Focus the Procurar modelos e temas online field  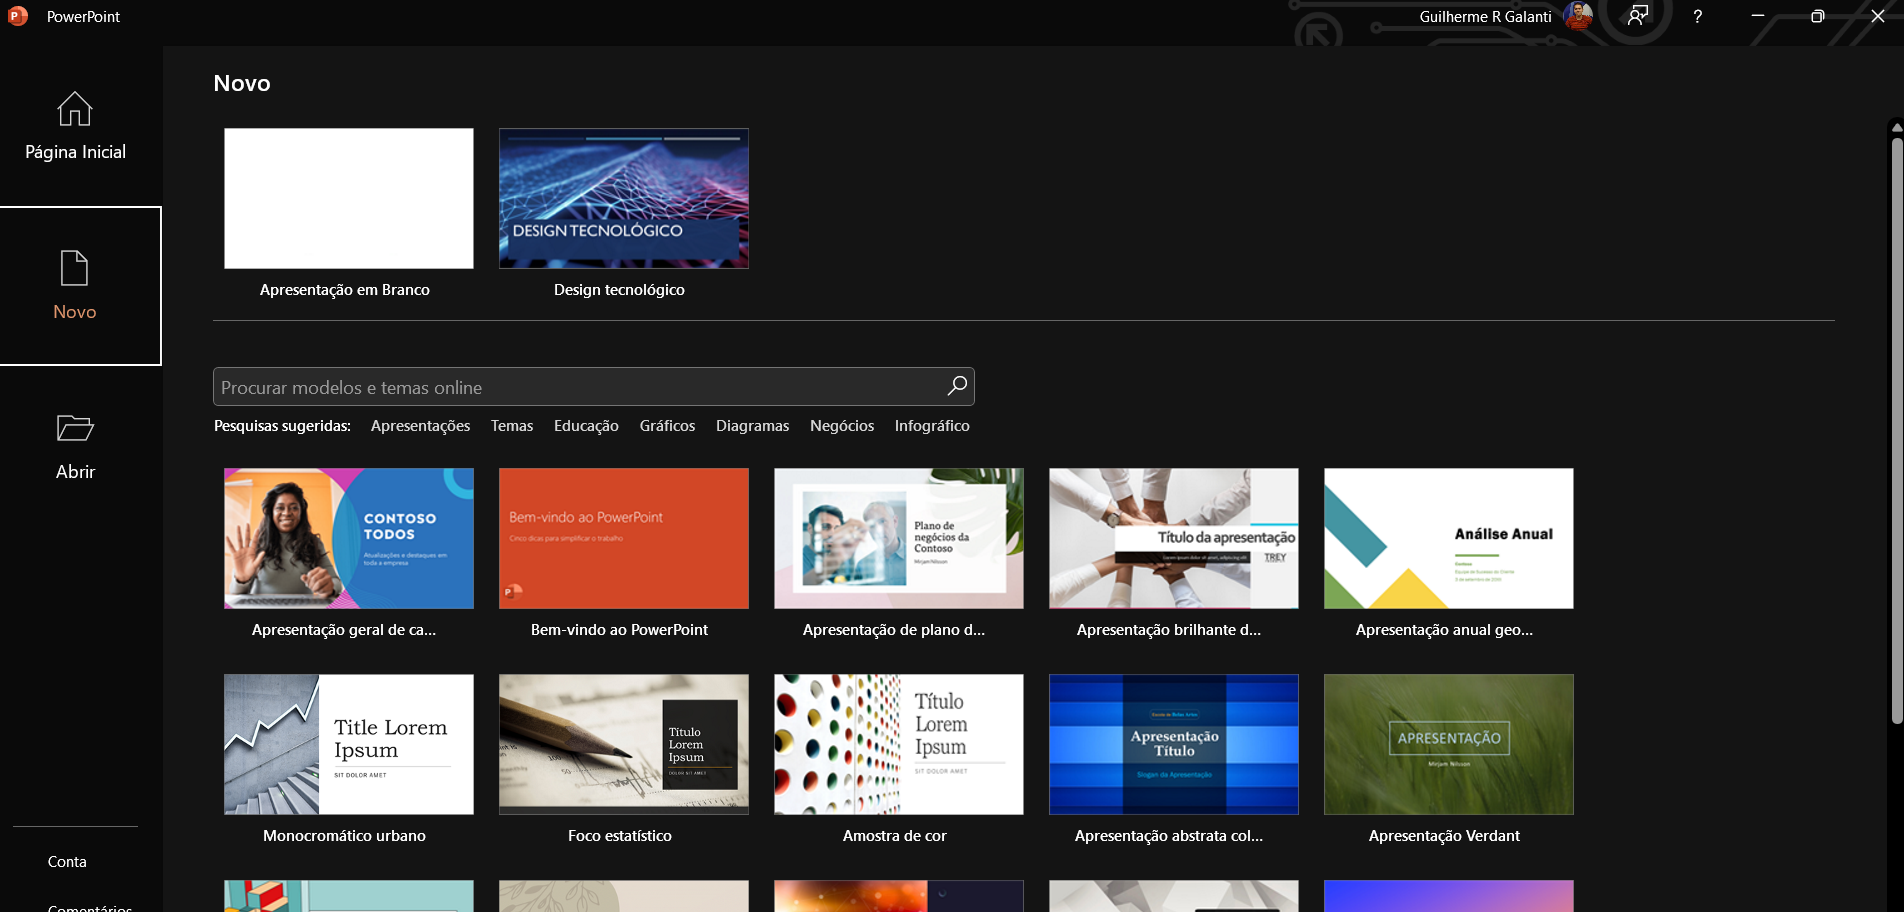coord(594,387)
